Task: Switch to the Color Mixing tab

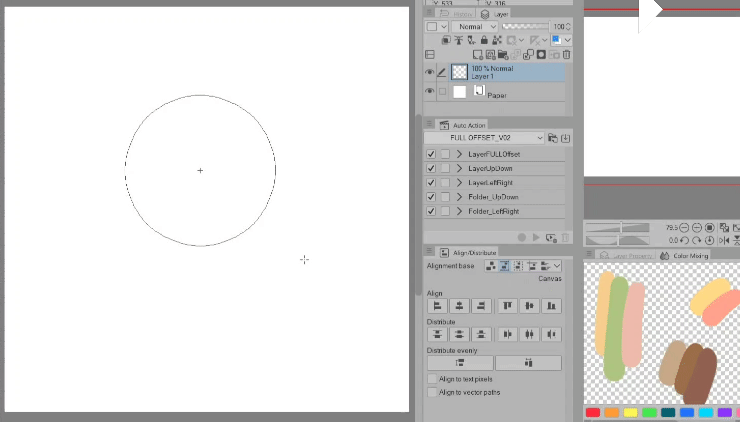Action: pos(684,256)
